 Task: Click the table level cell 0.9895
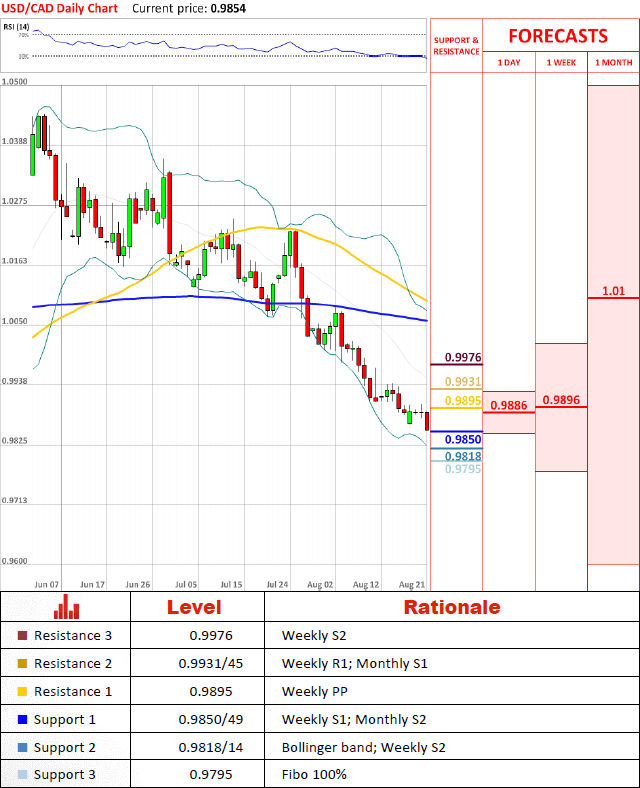[211, 692]
